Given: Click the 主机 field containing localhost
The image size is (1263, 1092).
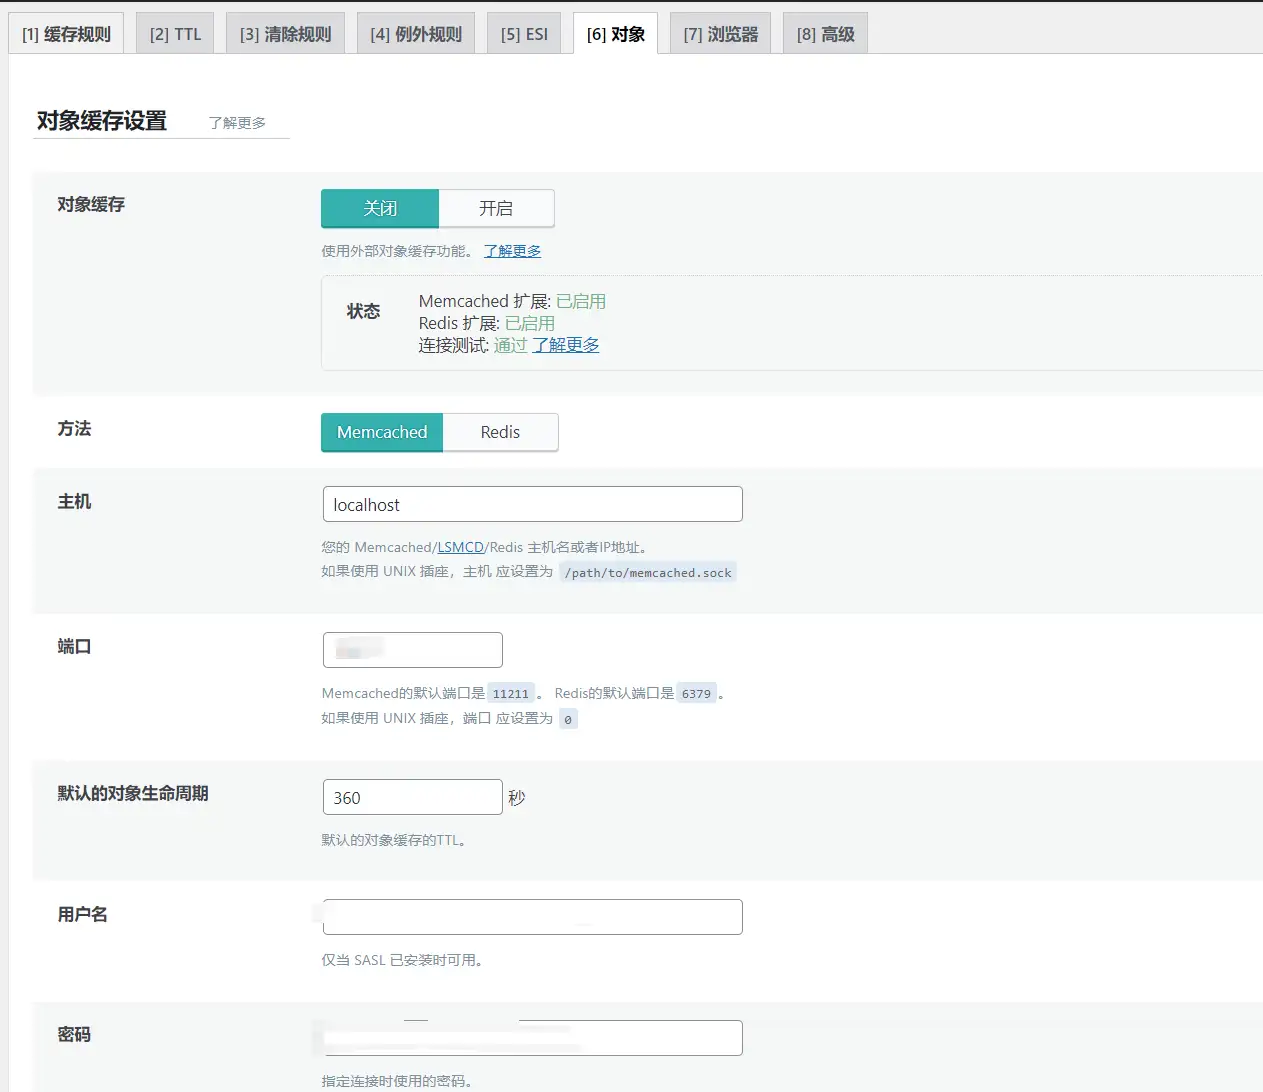Looking at the screenshot, I should point(532,504).
